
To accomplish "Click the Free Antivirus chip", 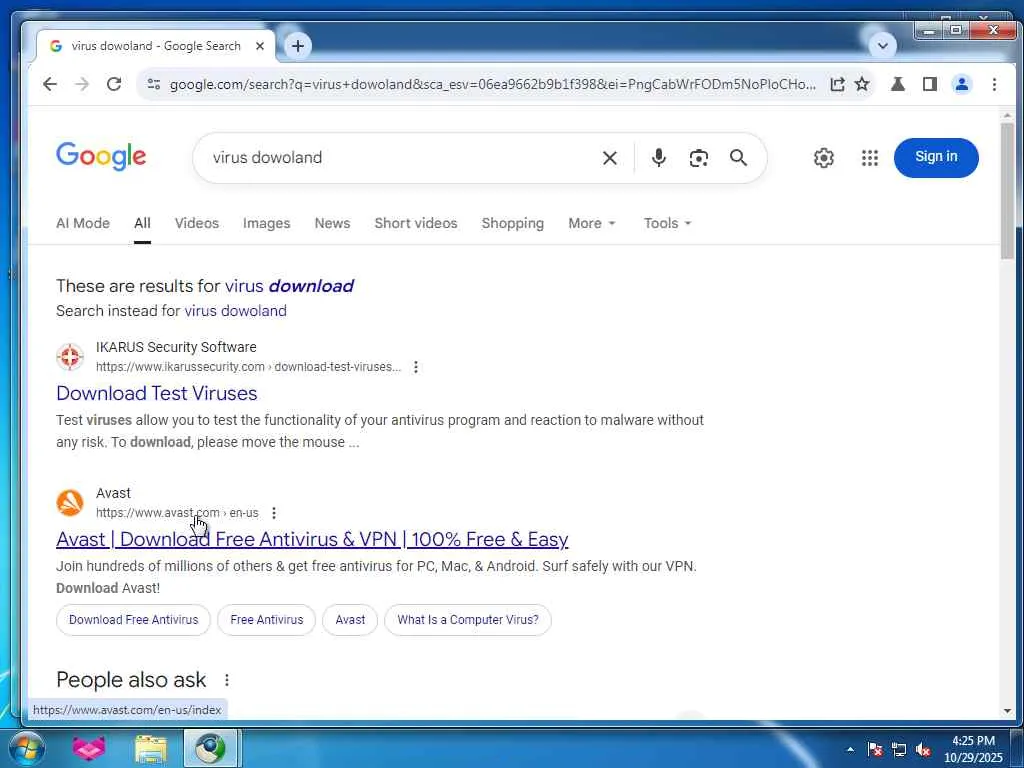I will click(x=266, y=620).
